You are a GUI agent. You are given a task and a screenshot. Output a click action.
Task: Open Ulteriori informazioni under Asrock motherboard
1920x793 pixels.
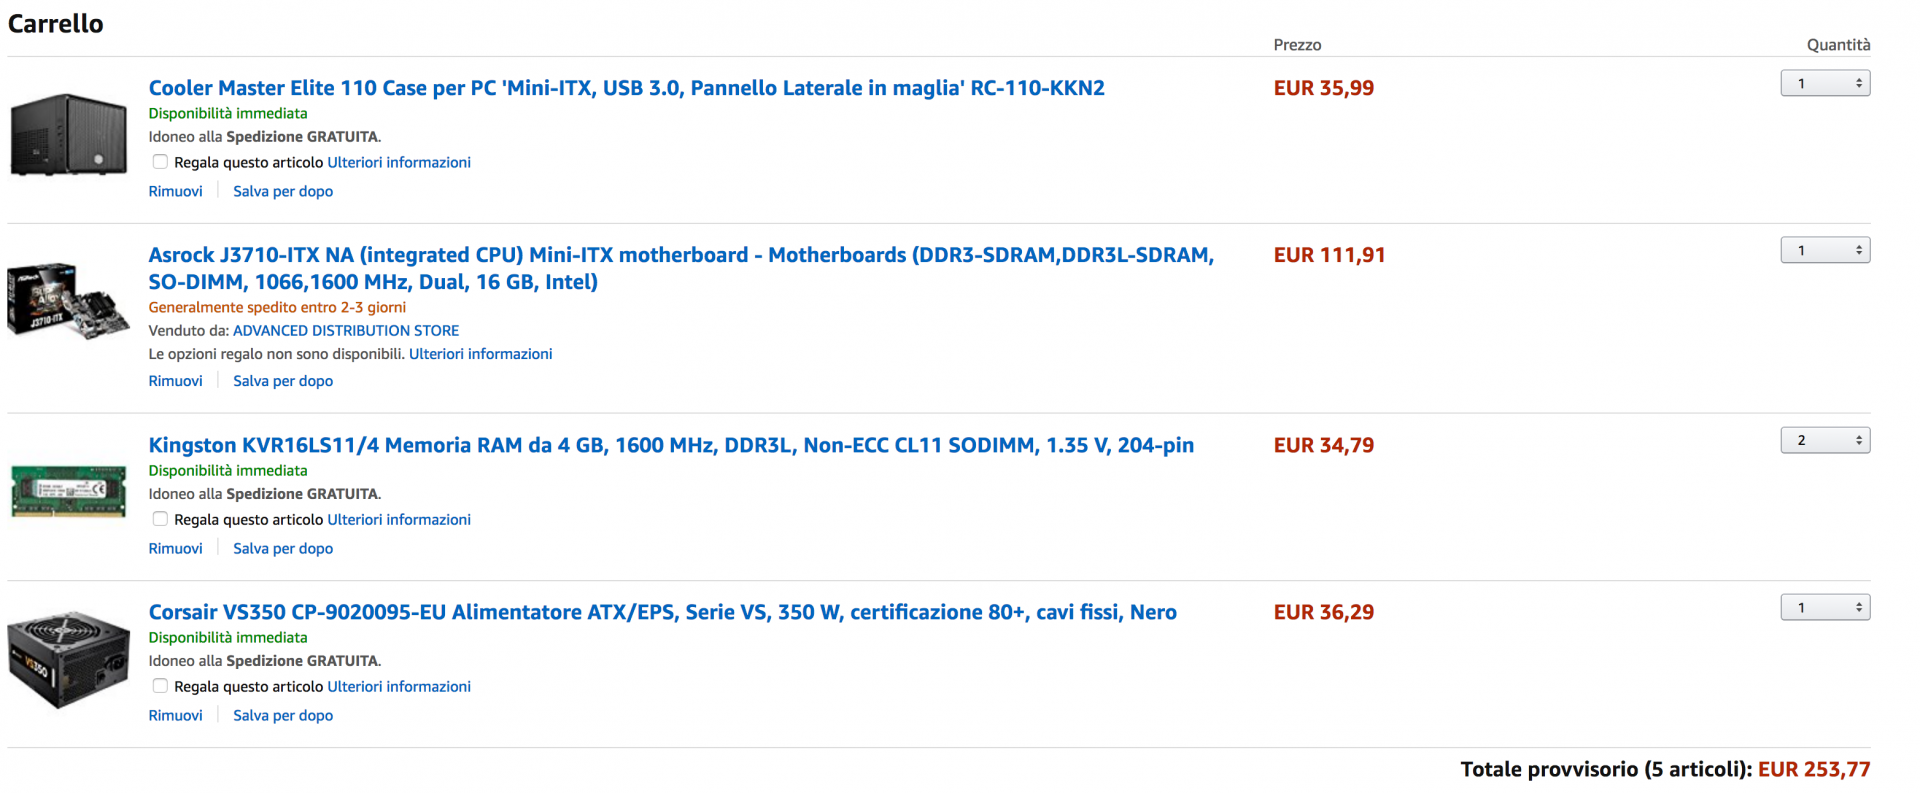(x=480, y=354)
